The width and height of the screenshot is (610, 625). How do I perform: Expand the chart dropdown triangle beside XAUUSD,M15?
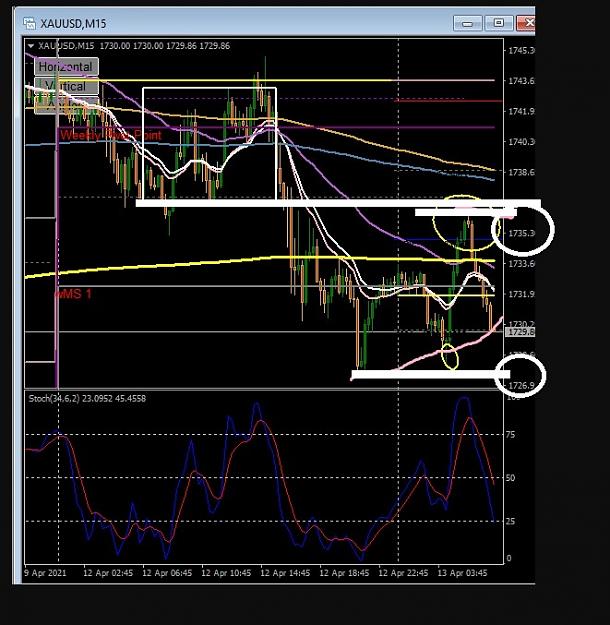31,46
